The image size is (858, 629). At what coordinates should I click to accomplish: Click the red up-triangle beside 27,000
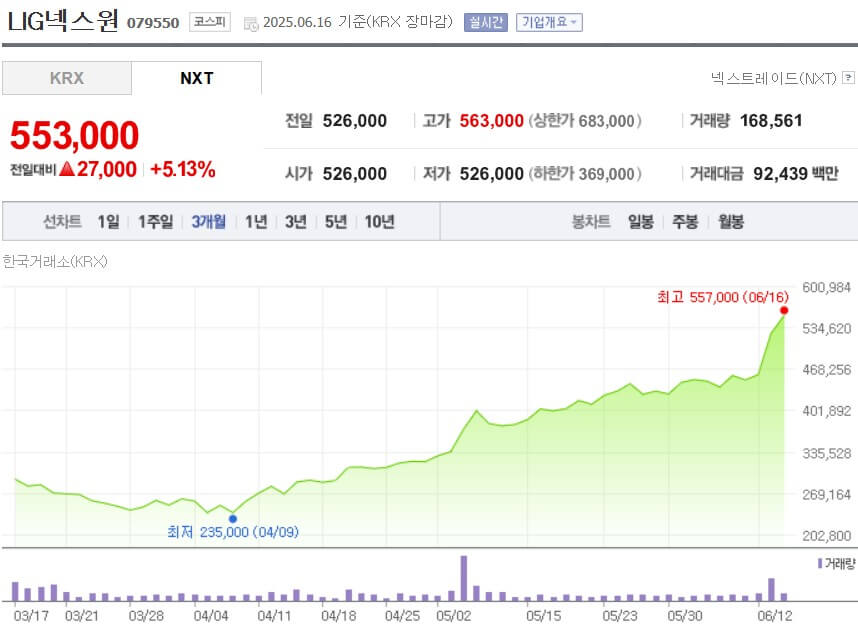point(67,168)
